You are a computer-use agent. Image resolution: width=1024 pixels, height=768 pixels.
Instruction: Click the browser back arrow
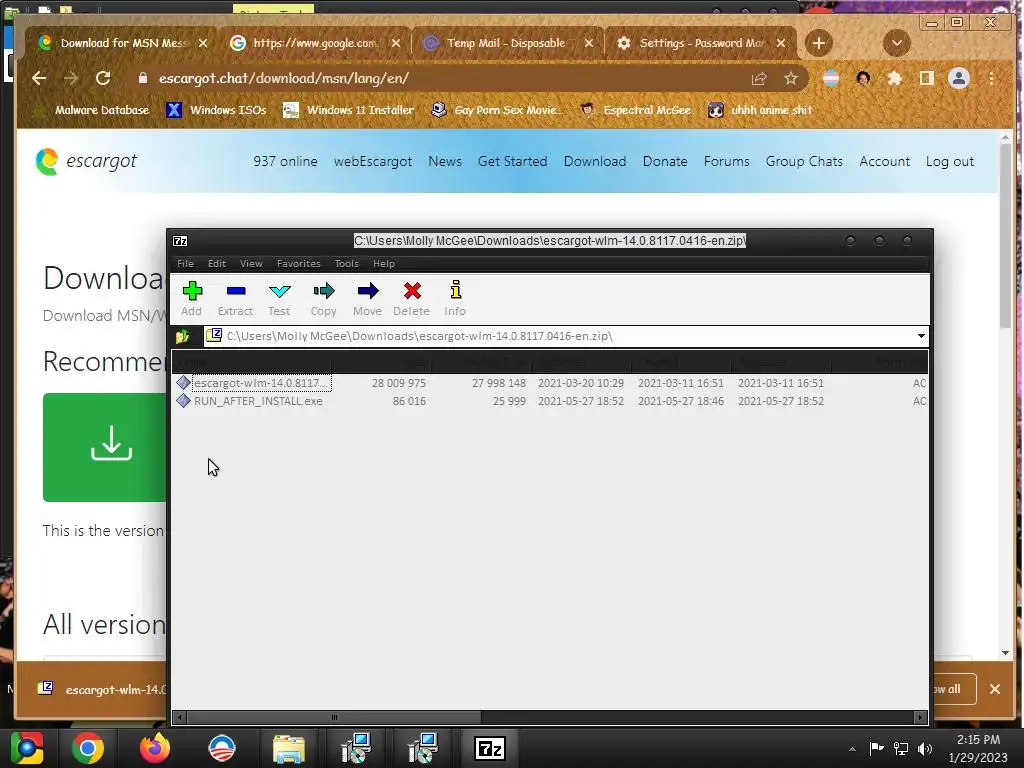tap(39, 78)
